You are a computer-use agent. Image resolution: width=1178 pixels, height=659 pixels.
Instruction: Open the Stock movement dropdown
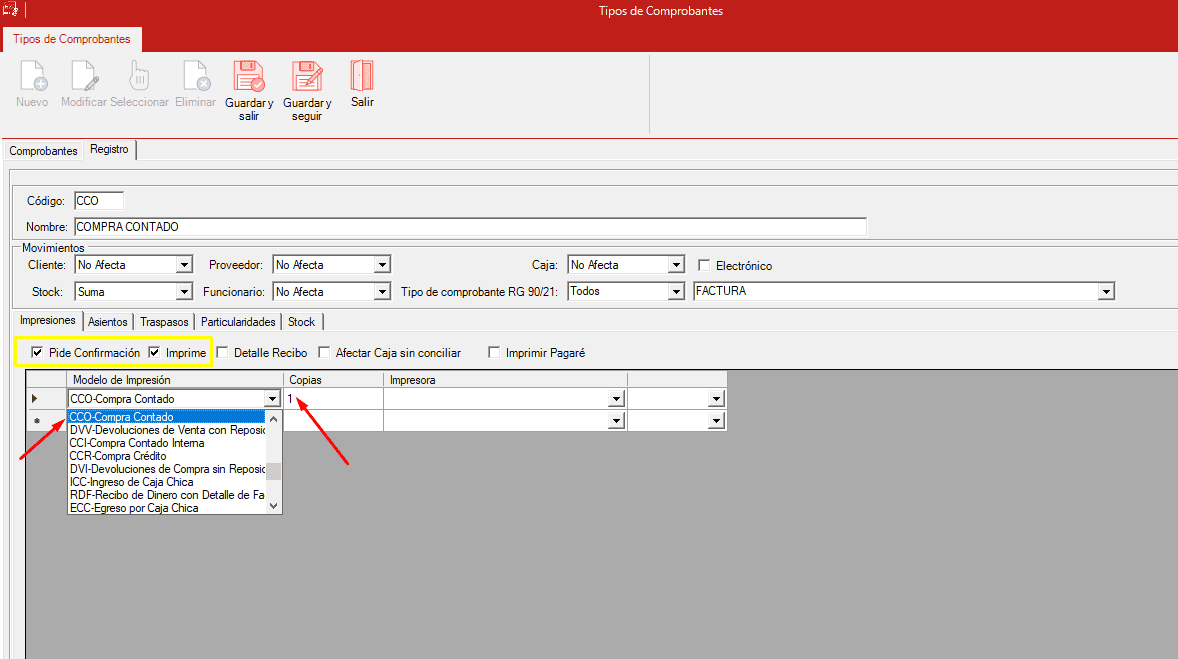[184, 292]
